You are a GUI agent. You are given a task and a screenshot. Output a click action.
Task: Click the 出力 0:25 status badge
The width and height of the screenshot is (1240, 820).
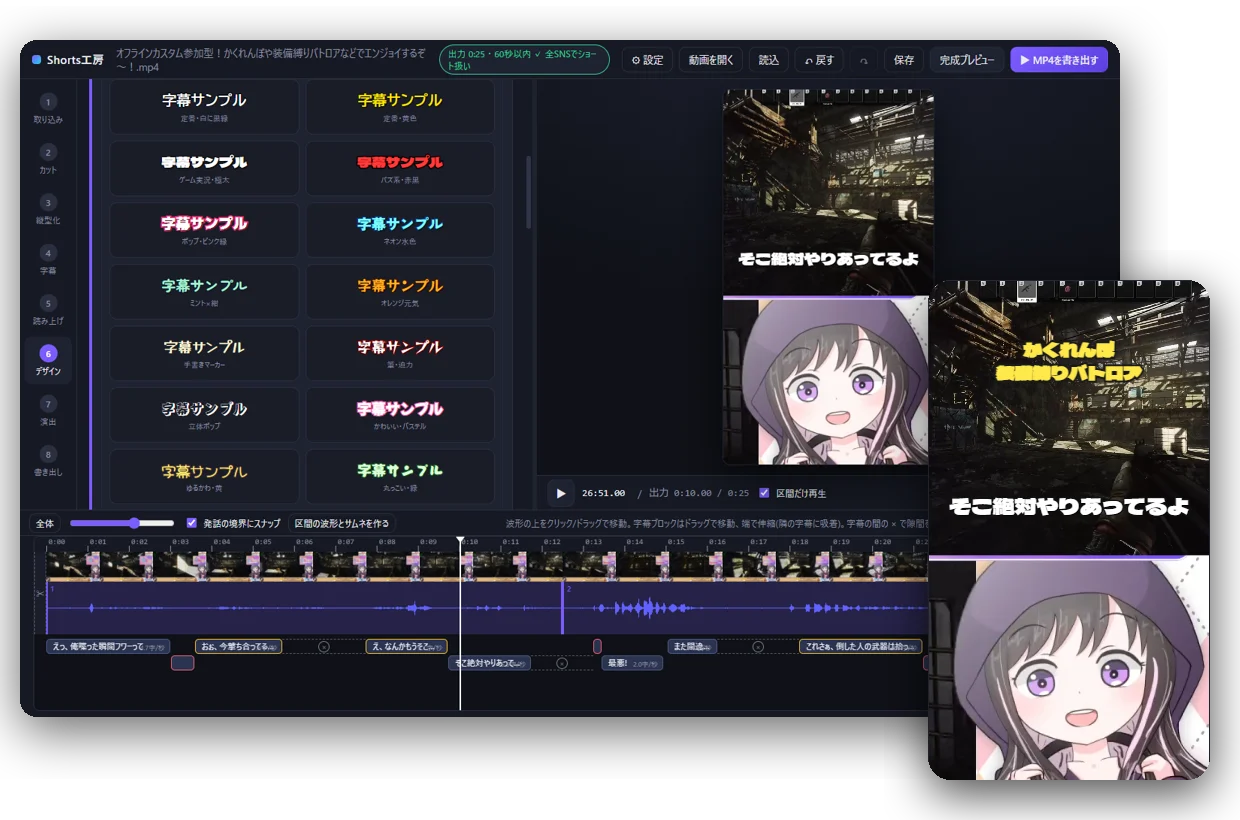tap(524, 60)
